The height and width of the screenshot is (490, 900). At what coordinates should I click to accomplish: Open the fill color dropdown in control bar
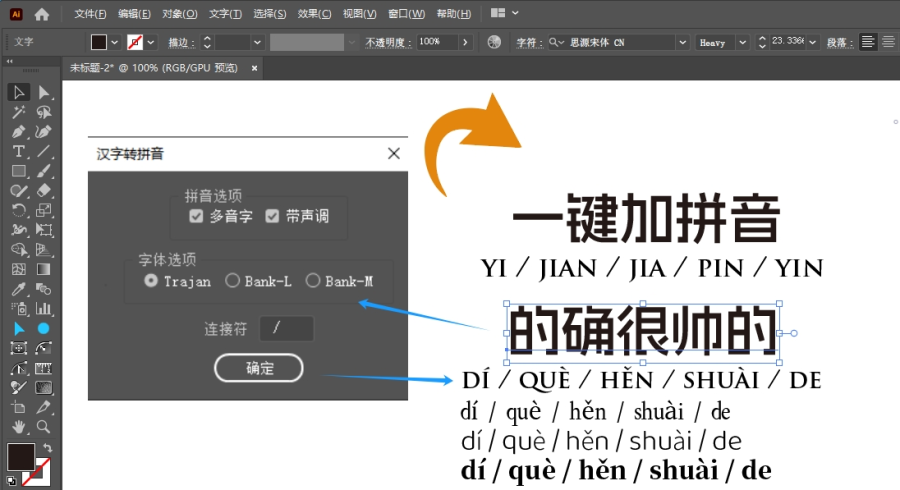[115, 42]
